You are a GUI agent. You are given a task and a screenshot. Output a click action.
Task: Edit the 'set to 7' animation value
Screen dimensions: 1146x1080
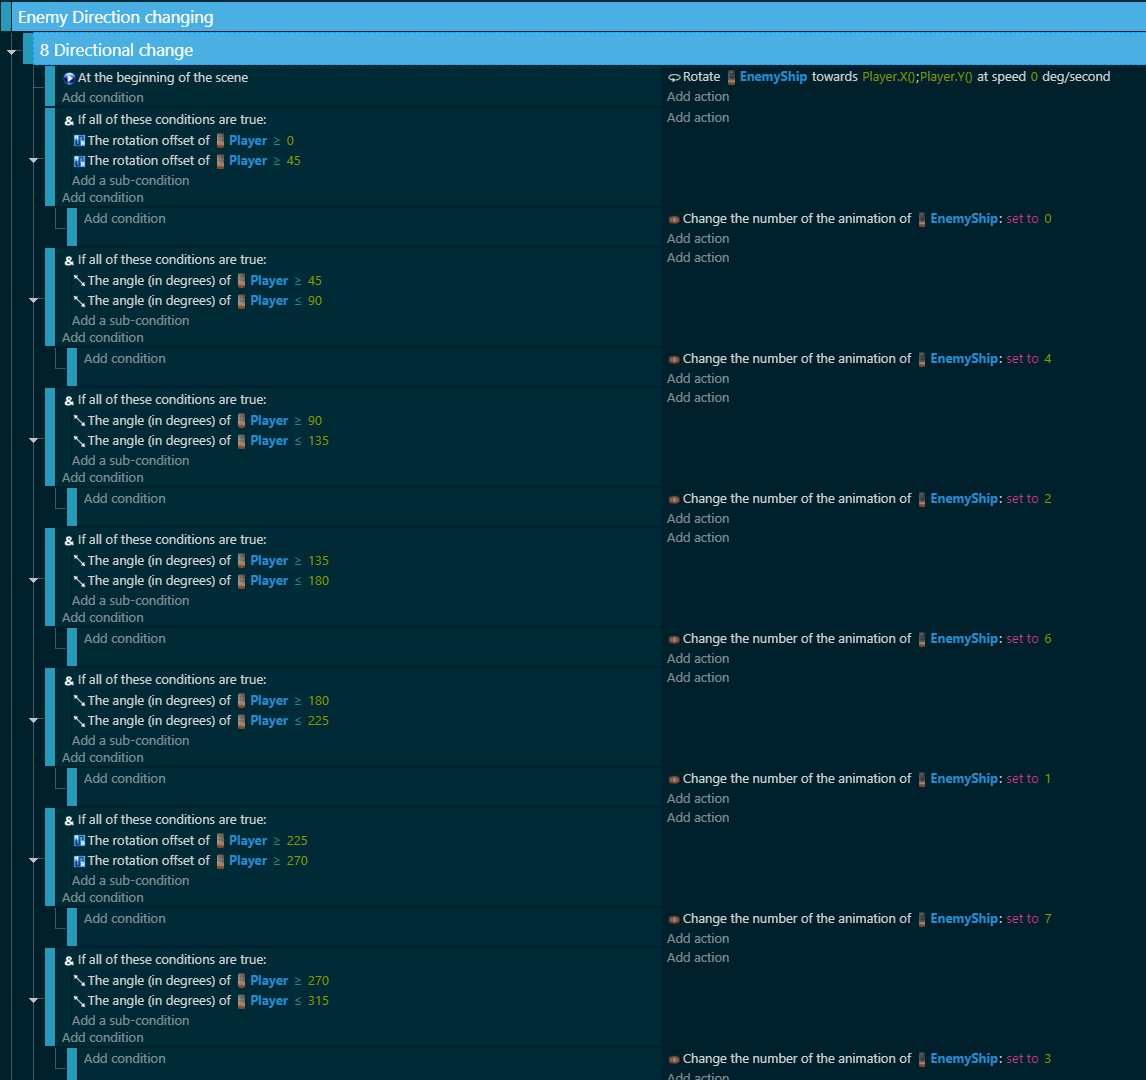(1047, 919)
